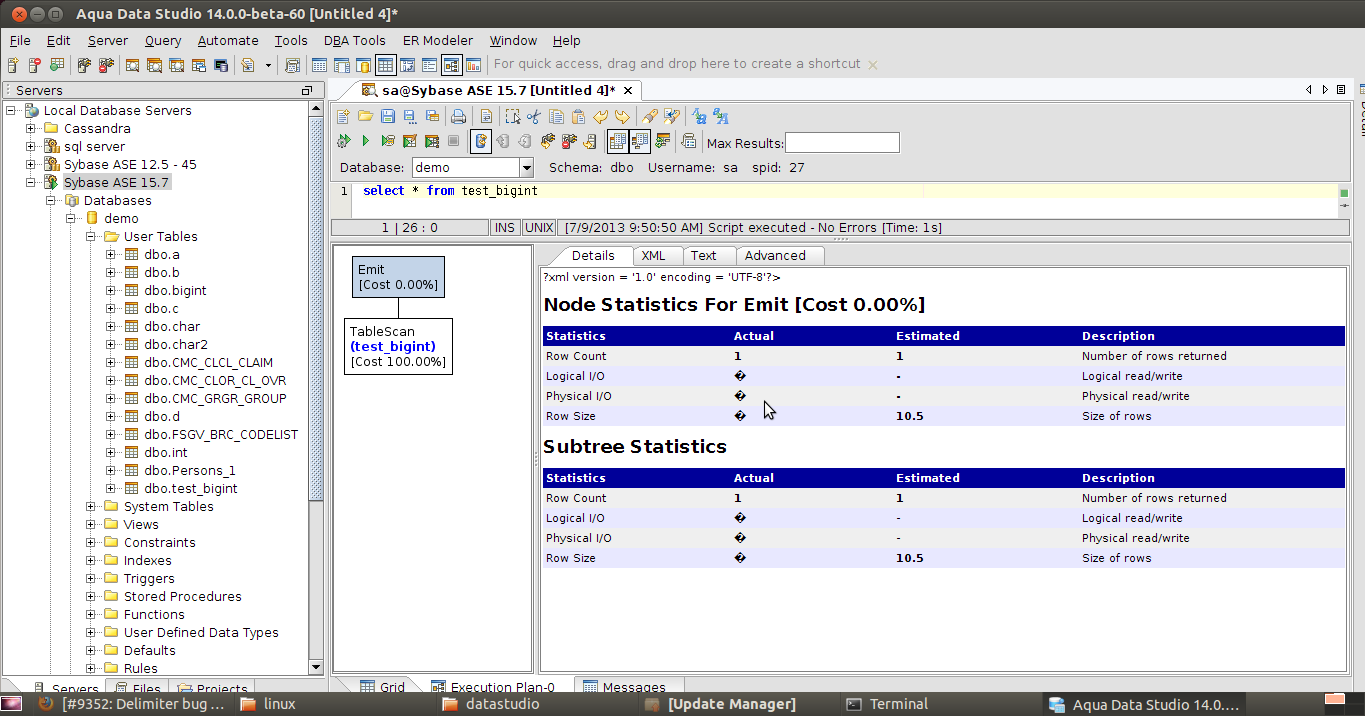
Task: Select dbo.test_bigint in the tree
Action: click(x=190, y=488)
